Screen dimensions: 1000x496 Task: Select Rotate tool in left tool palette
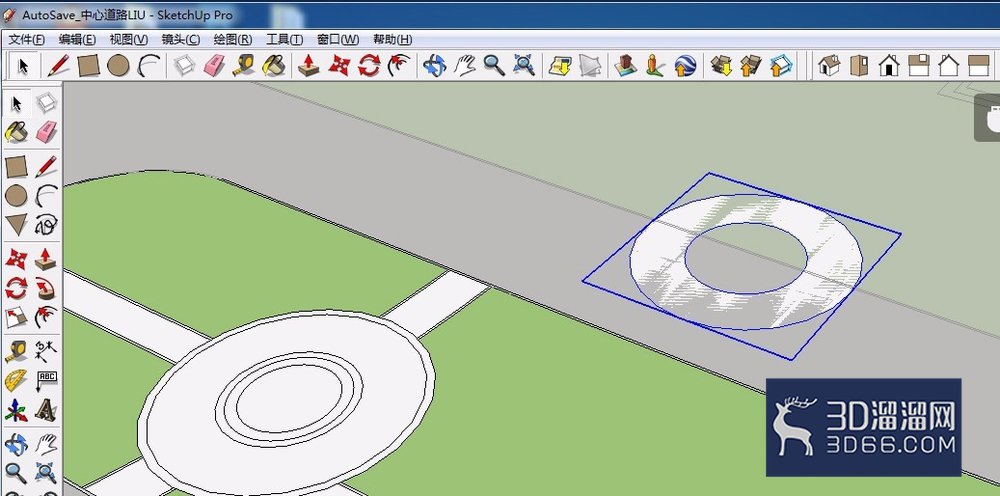click(x=16, y=288)
